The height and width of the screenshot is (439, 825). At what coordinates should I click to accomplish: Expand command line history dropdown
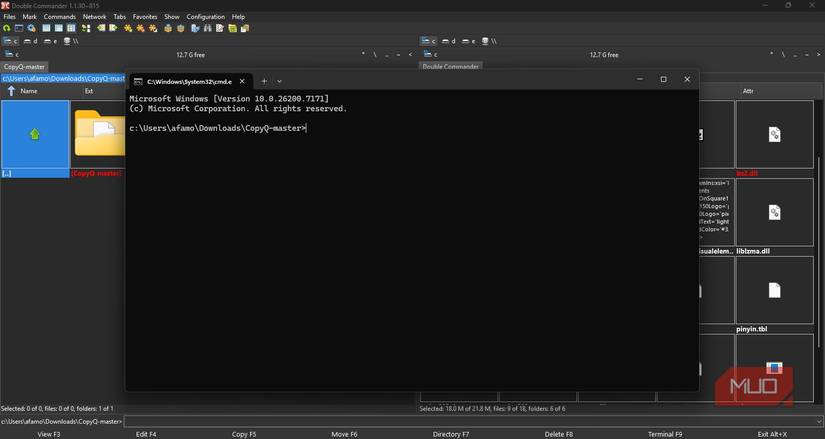(820, 421)
